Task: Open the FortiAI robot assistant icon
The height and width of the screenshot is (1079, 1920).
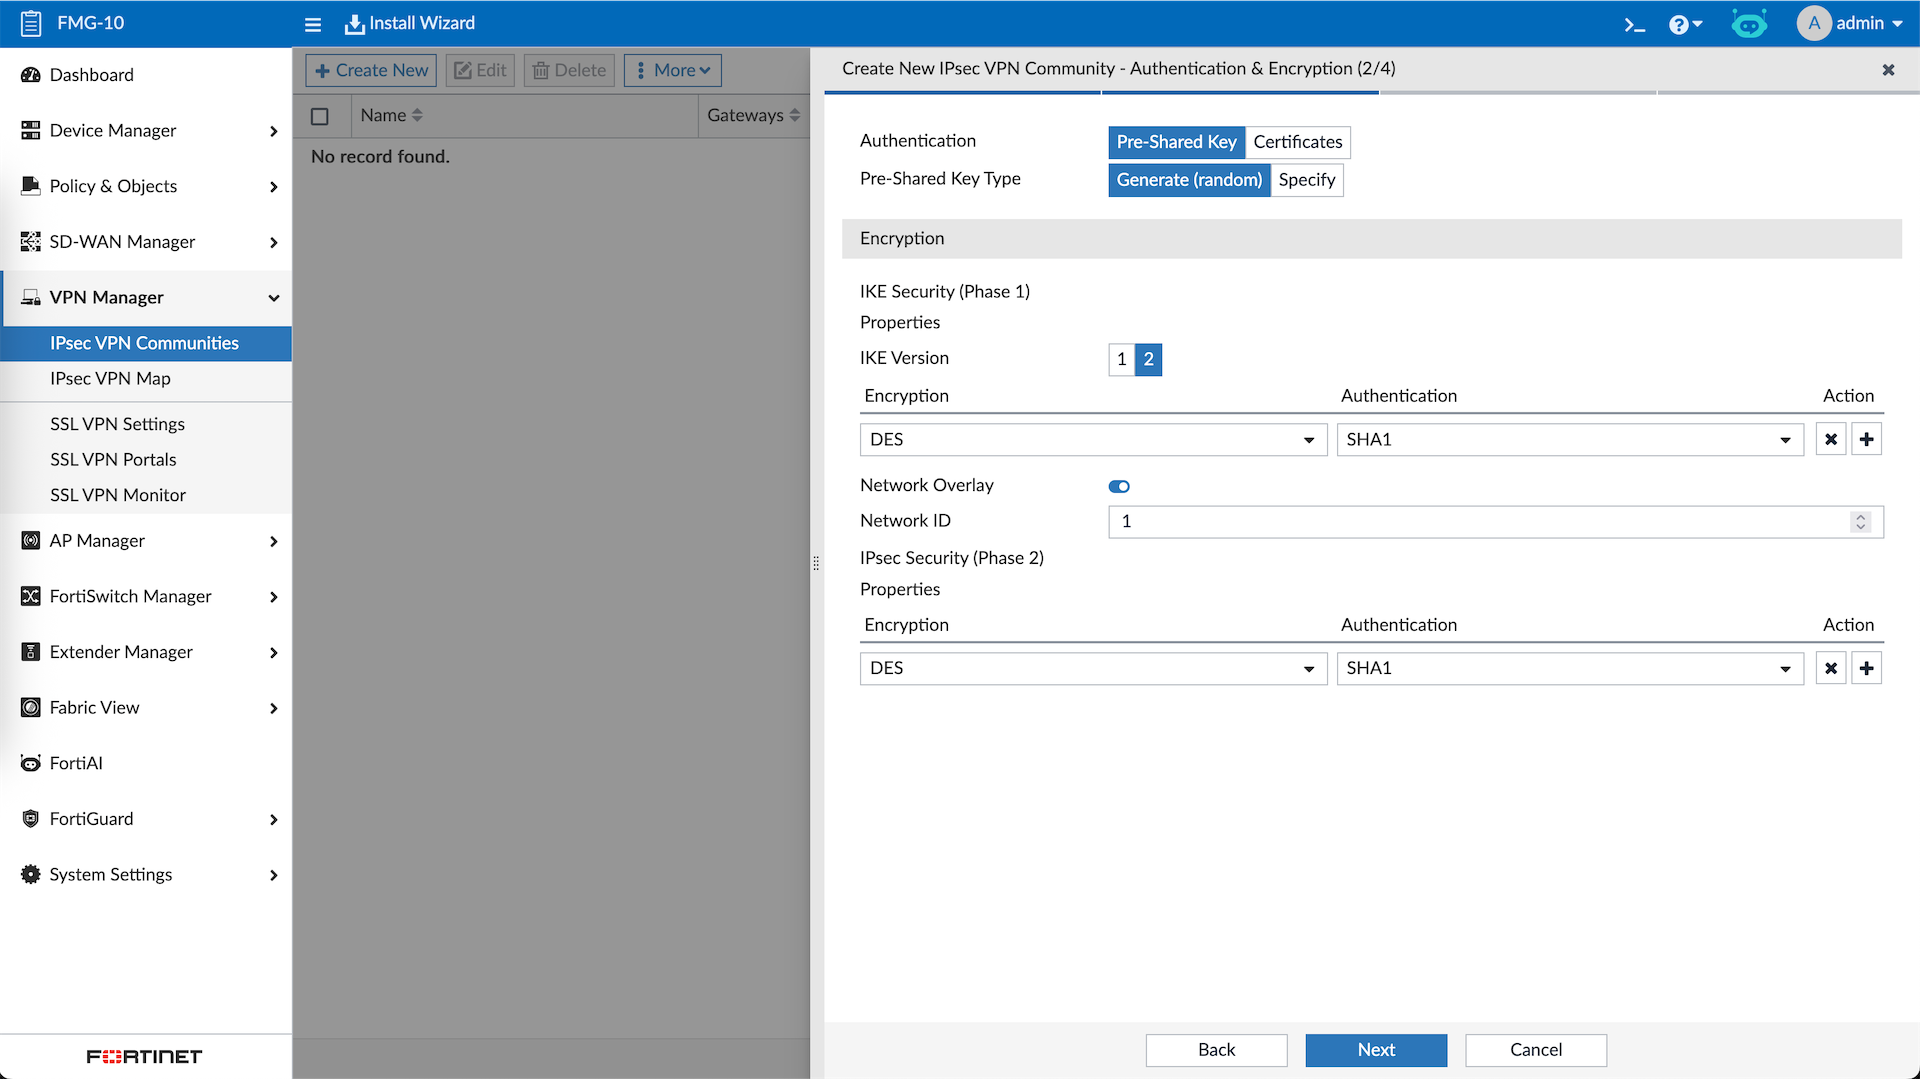Action: click(1748, 24)
